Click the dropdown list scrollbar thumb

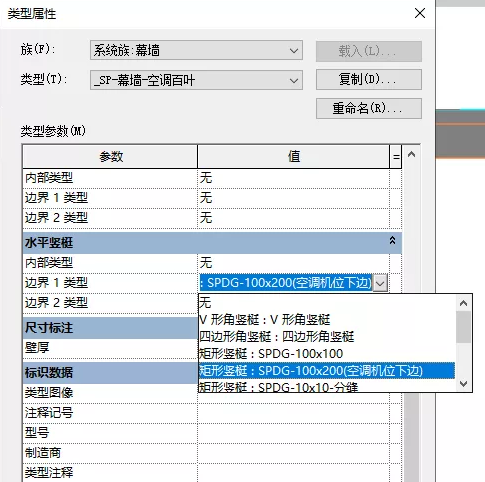tap(463, 327)
